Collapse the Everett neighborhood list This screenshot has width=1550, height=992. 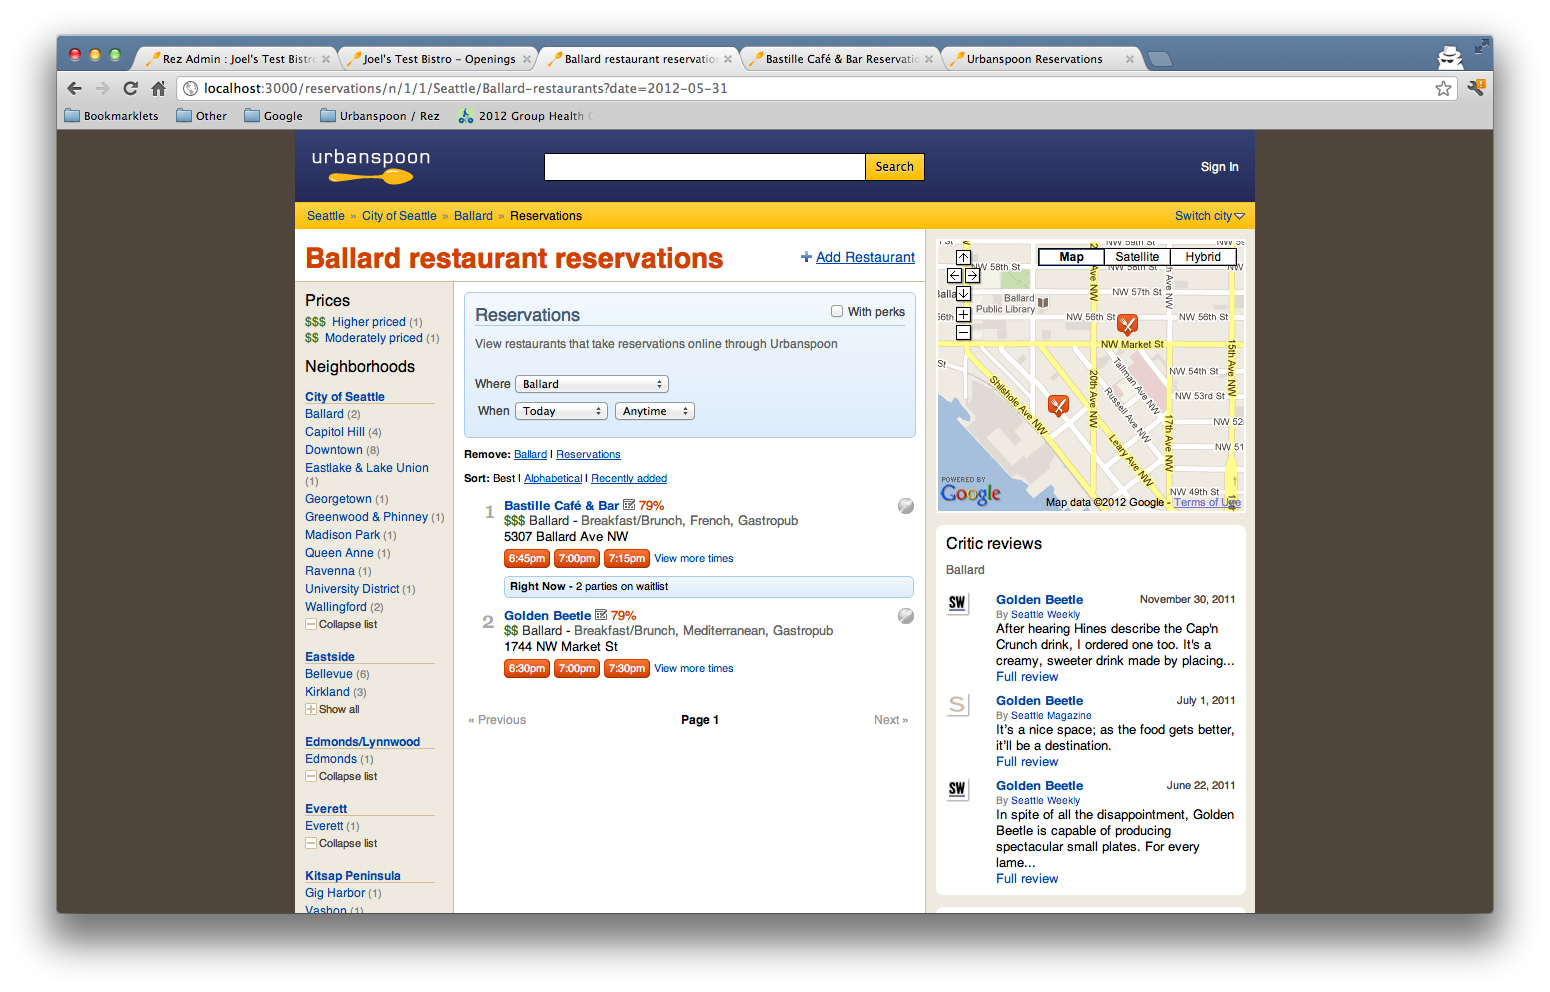[x=341, y=844]
